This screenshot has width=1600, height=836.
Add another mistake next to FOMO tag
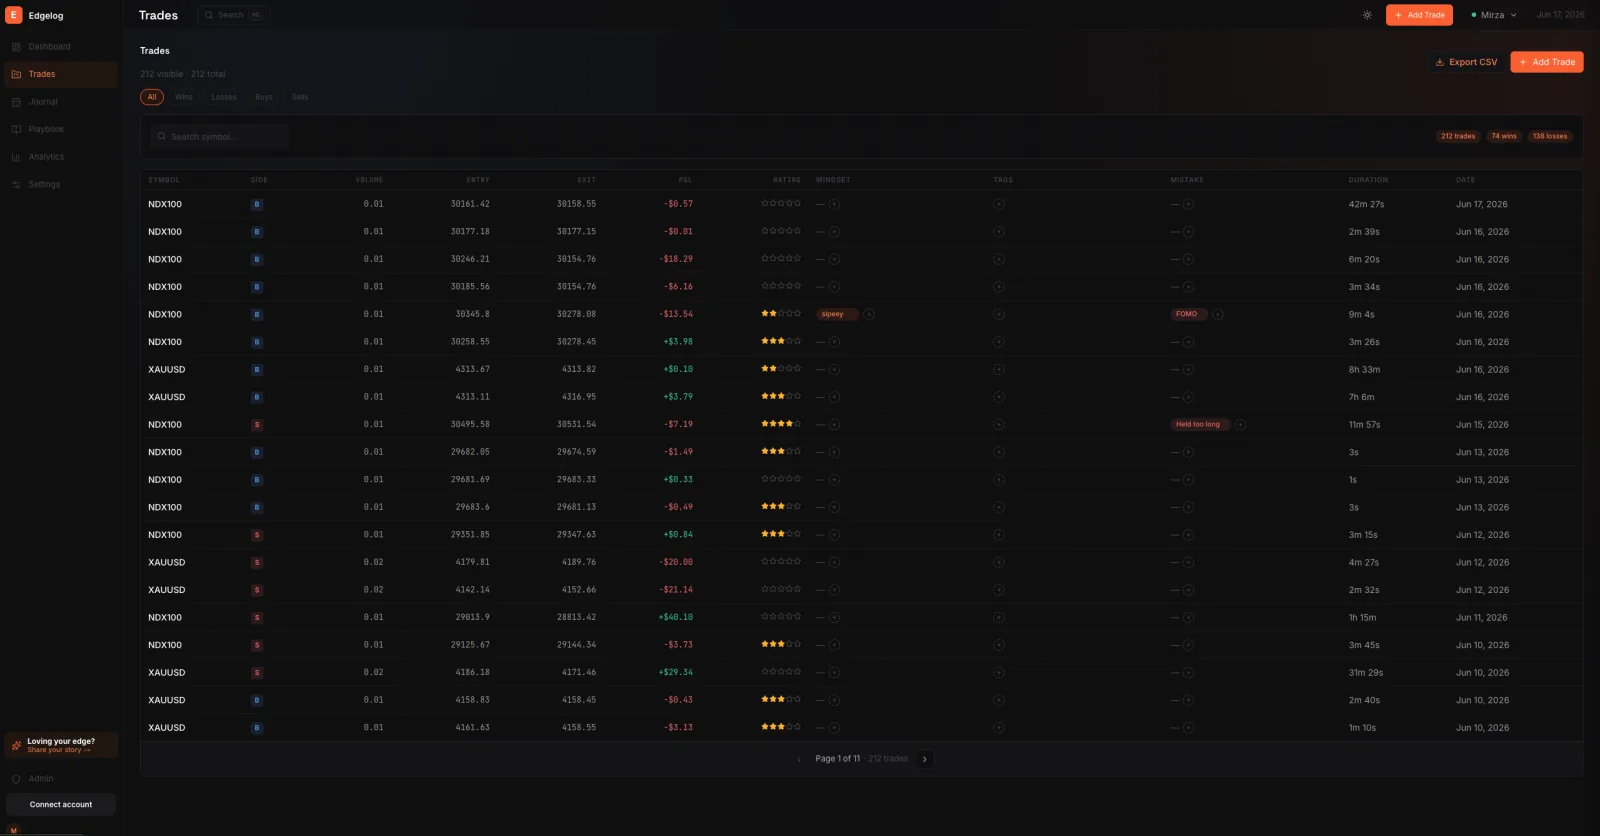coord(1217,314)
